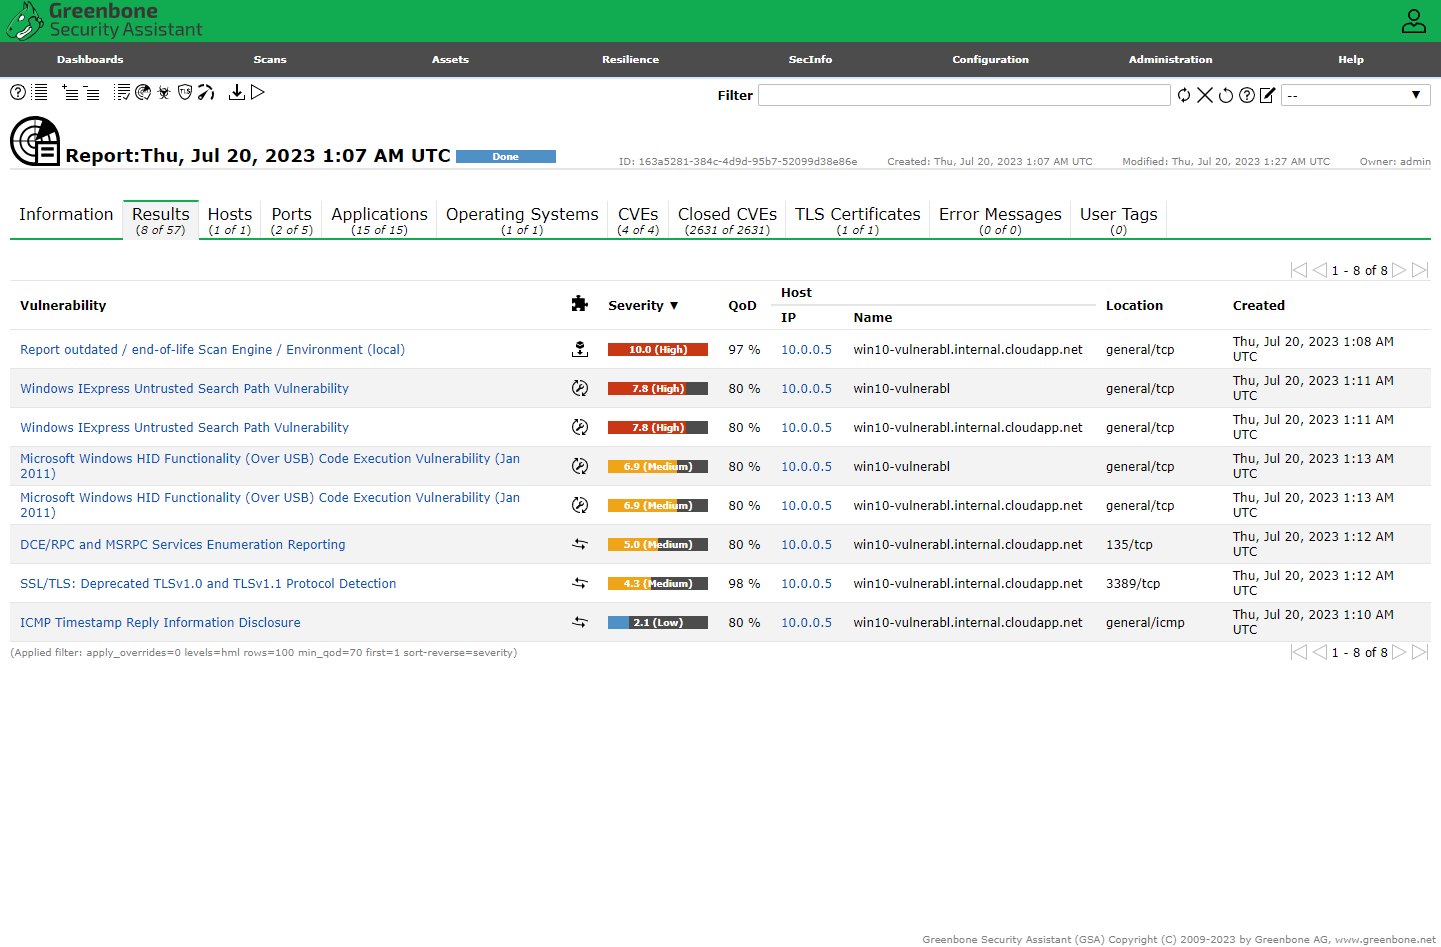
Task: Click host IP 10.0.0.5 in ICMP row
Action: [806, 622]
